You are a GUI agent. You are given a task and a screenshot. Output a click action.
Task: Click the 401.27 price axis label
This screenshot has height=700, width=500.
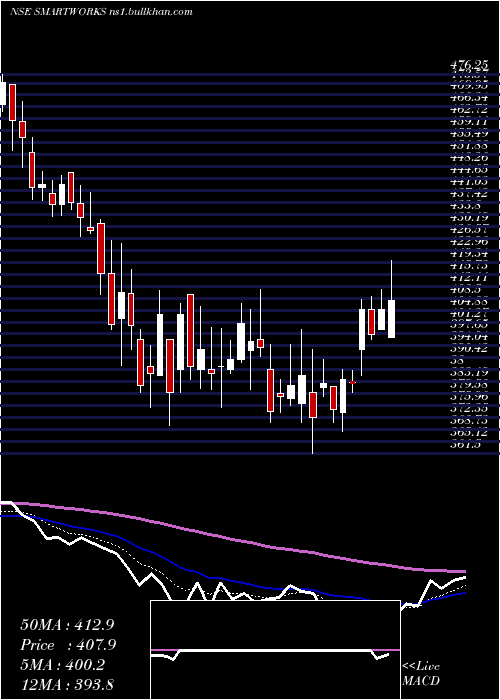pos(469,313)
